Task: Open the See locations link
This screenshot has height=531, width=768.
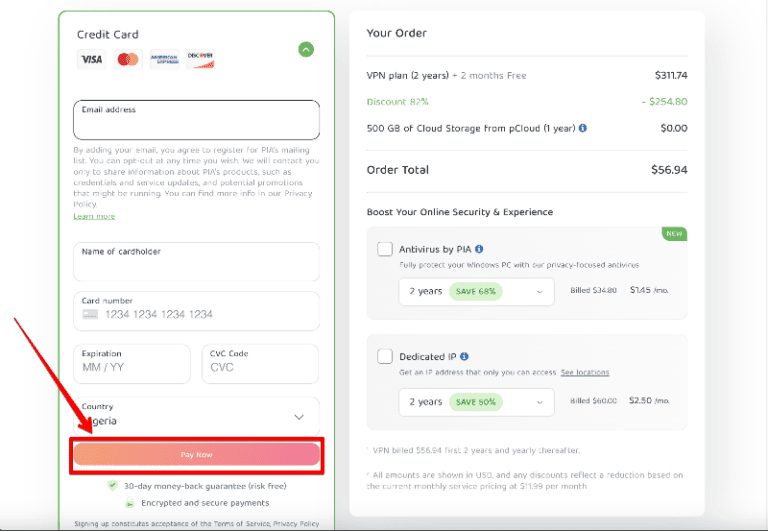Action: point(585,372)
